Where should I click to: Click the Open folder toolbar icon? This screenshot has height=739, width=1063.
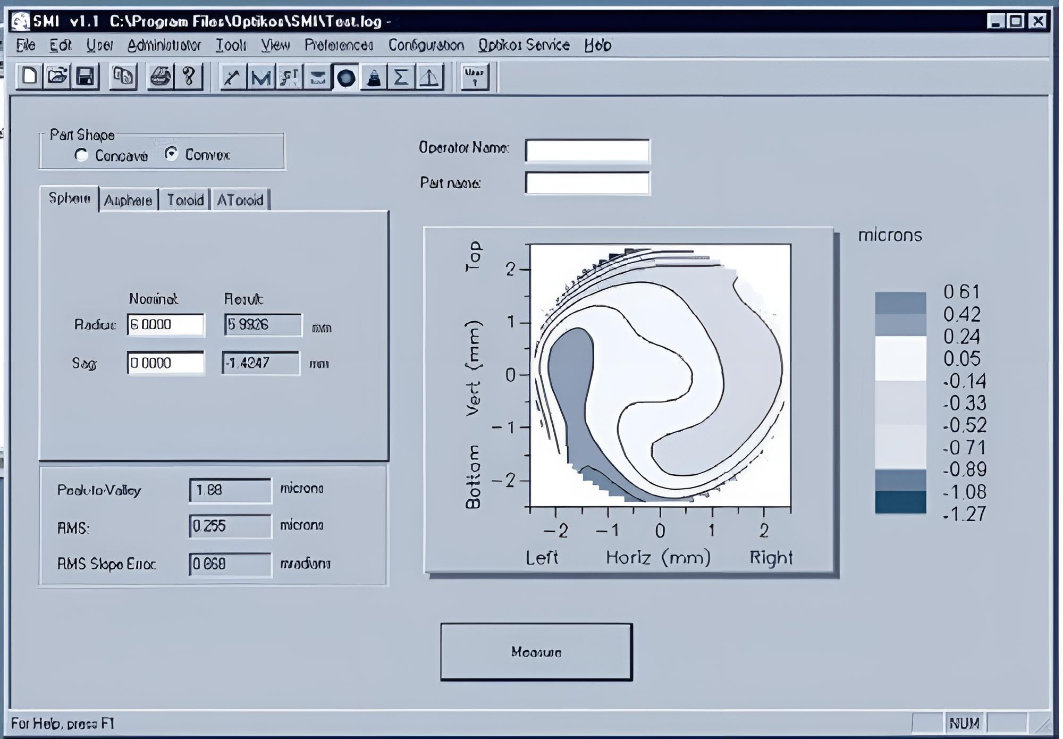point(58,77)
